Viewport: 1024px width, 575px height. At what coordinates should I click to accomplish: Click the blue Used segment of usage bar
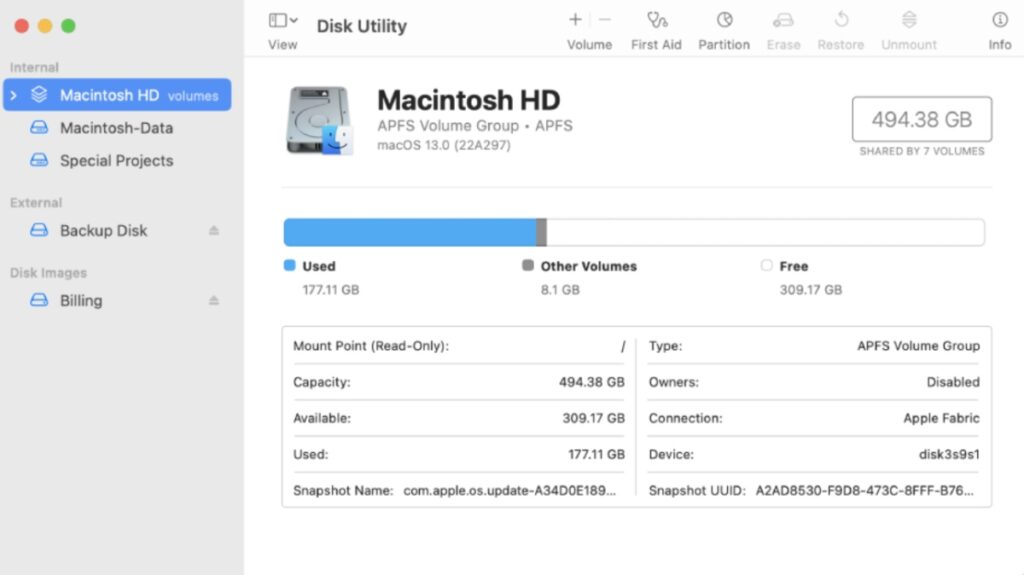point(410,233)
